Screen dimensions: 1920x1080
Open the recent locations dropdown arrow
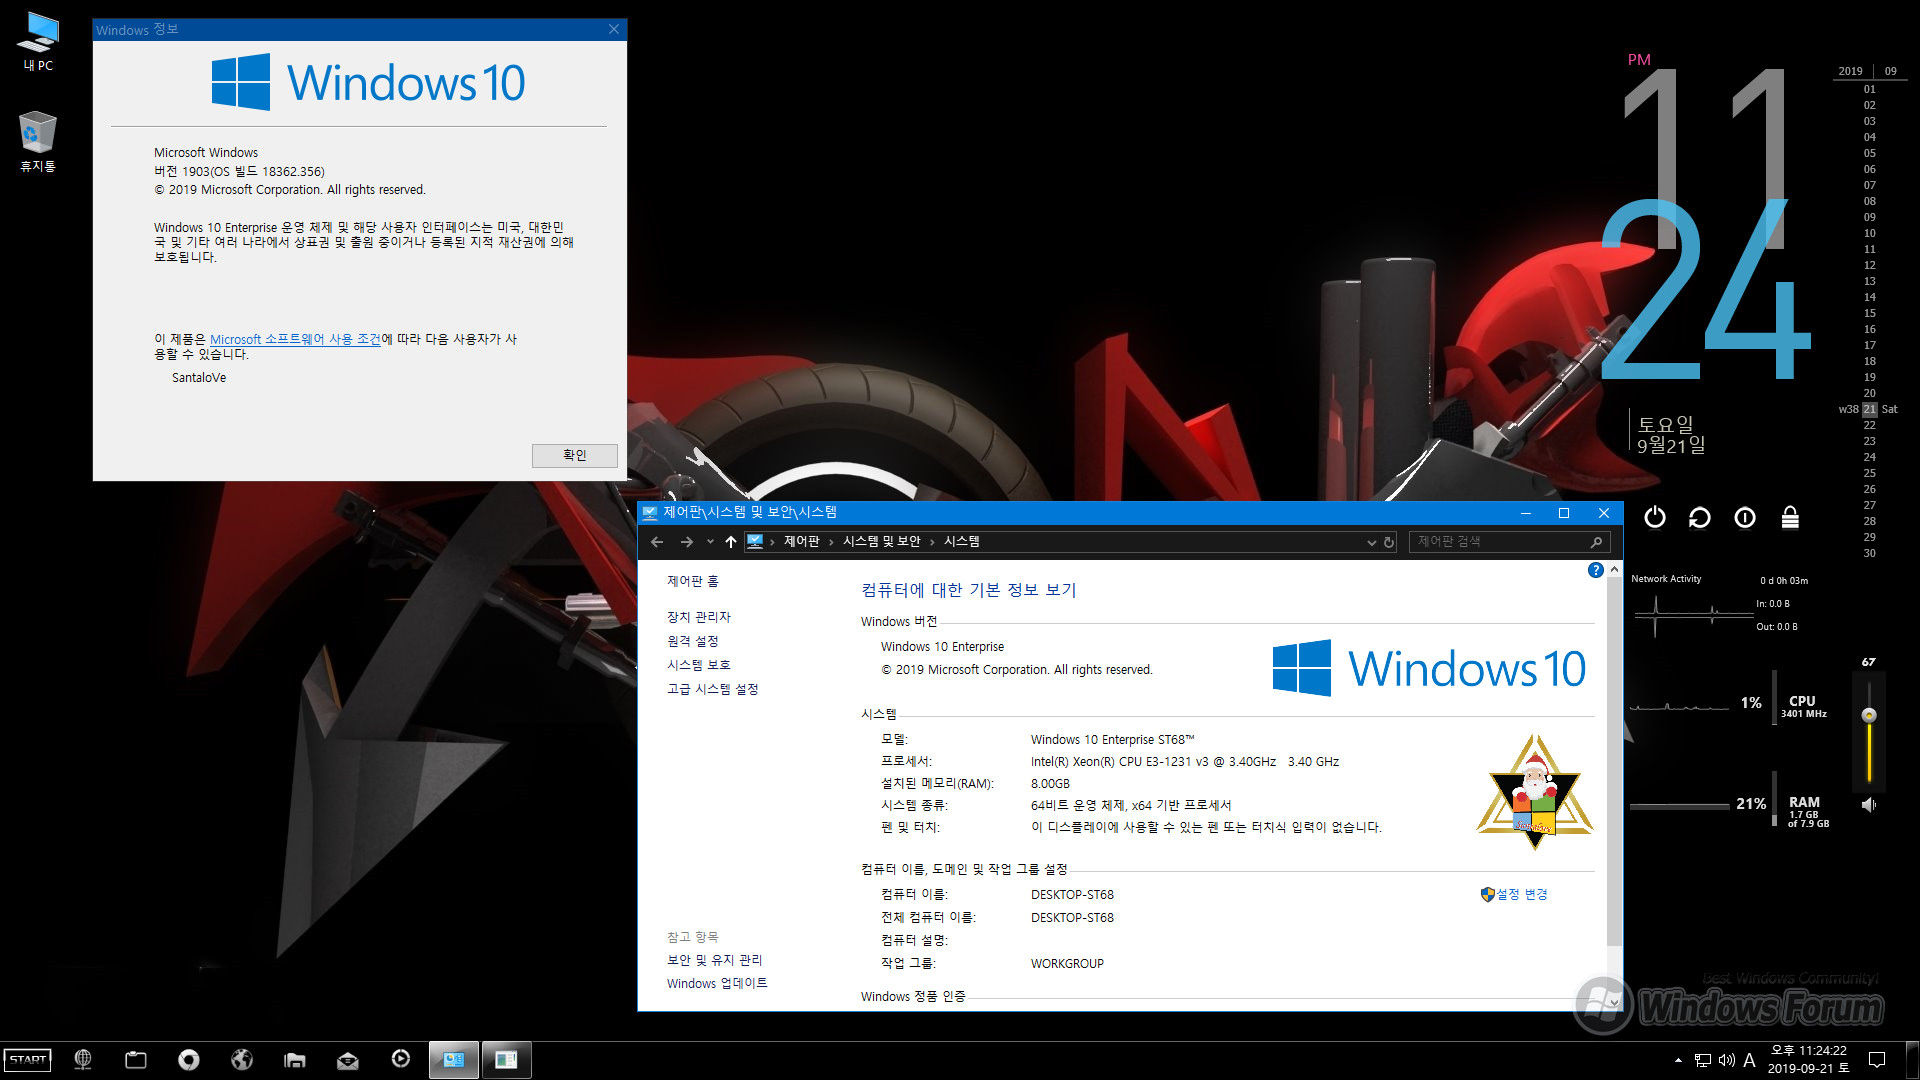click(710, 541)
